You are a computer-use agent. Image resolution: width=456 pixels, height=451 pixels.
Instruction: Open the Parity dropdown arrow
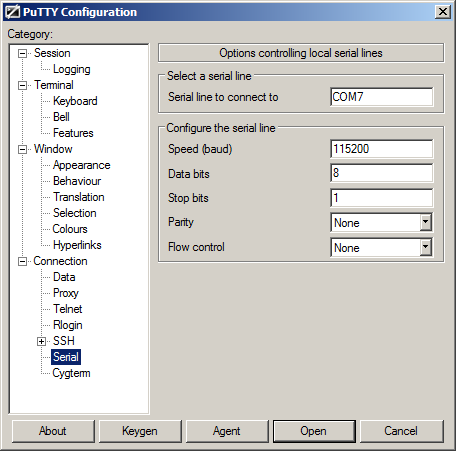pyautogui.click(x=425, y=222)
